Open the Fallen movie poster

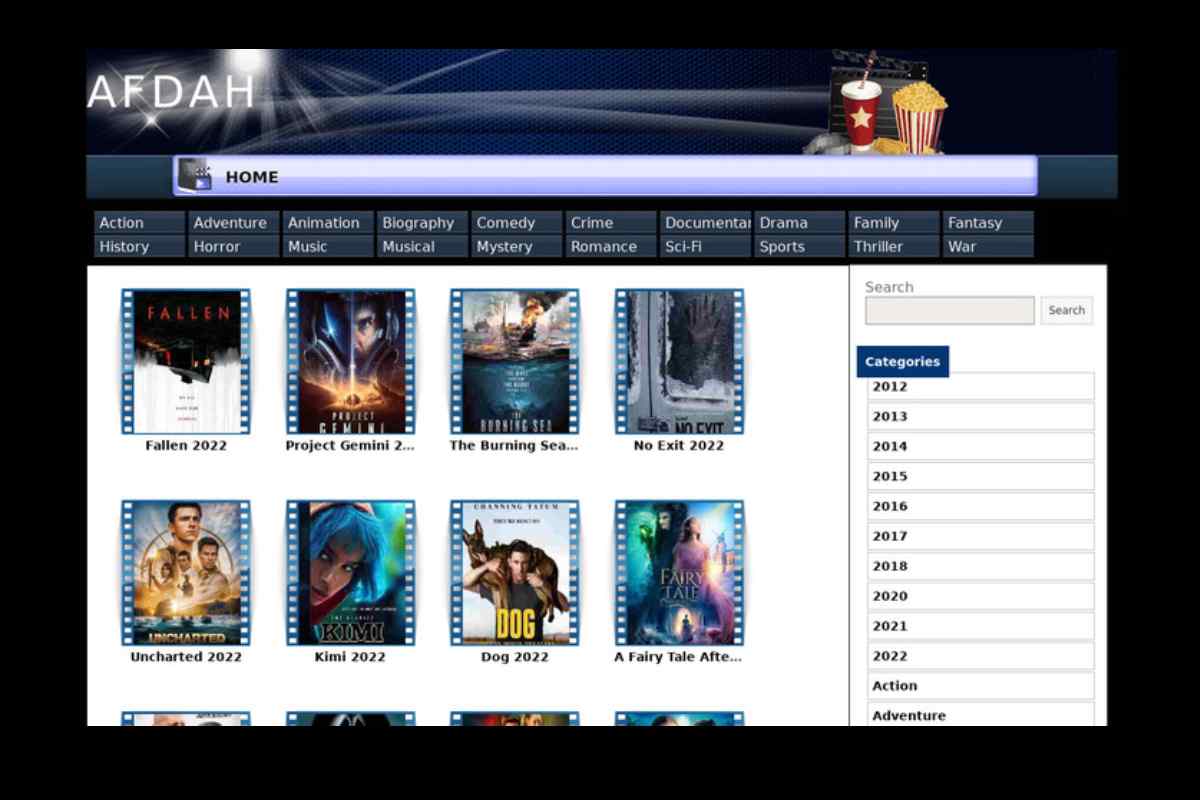[x=186, y=362]
